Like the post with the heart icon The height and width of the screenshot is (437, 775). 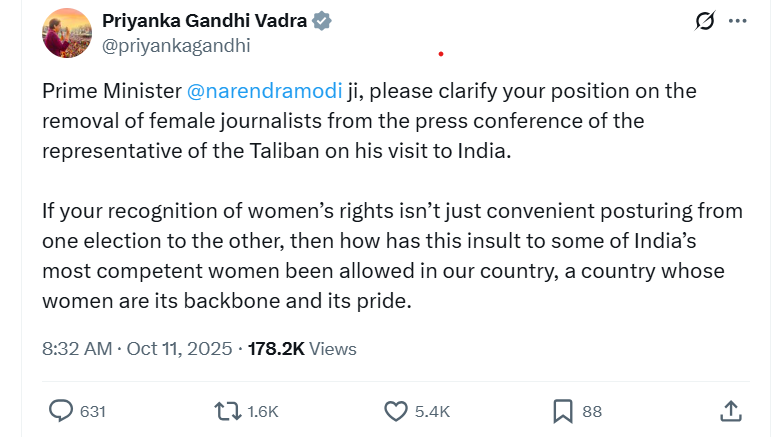pyautogui.click(x=396, y=411)
